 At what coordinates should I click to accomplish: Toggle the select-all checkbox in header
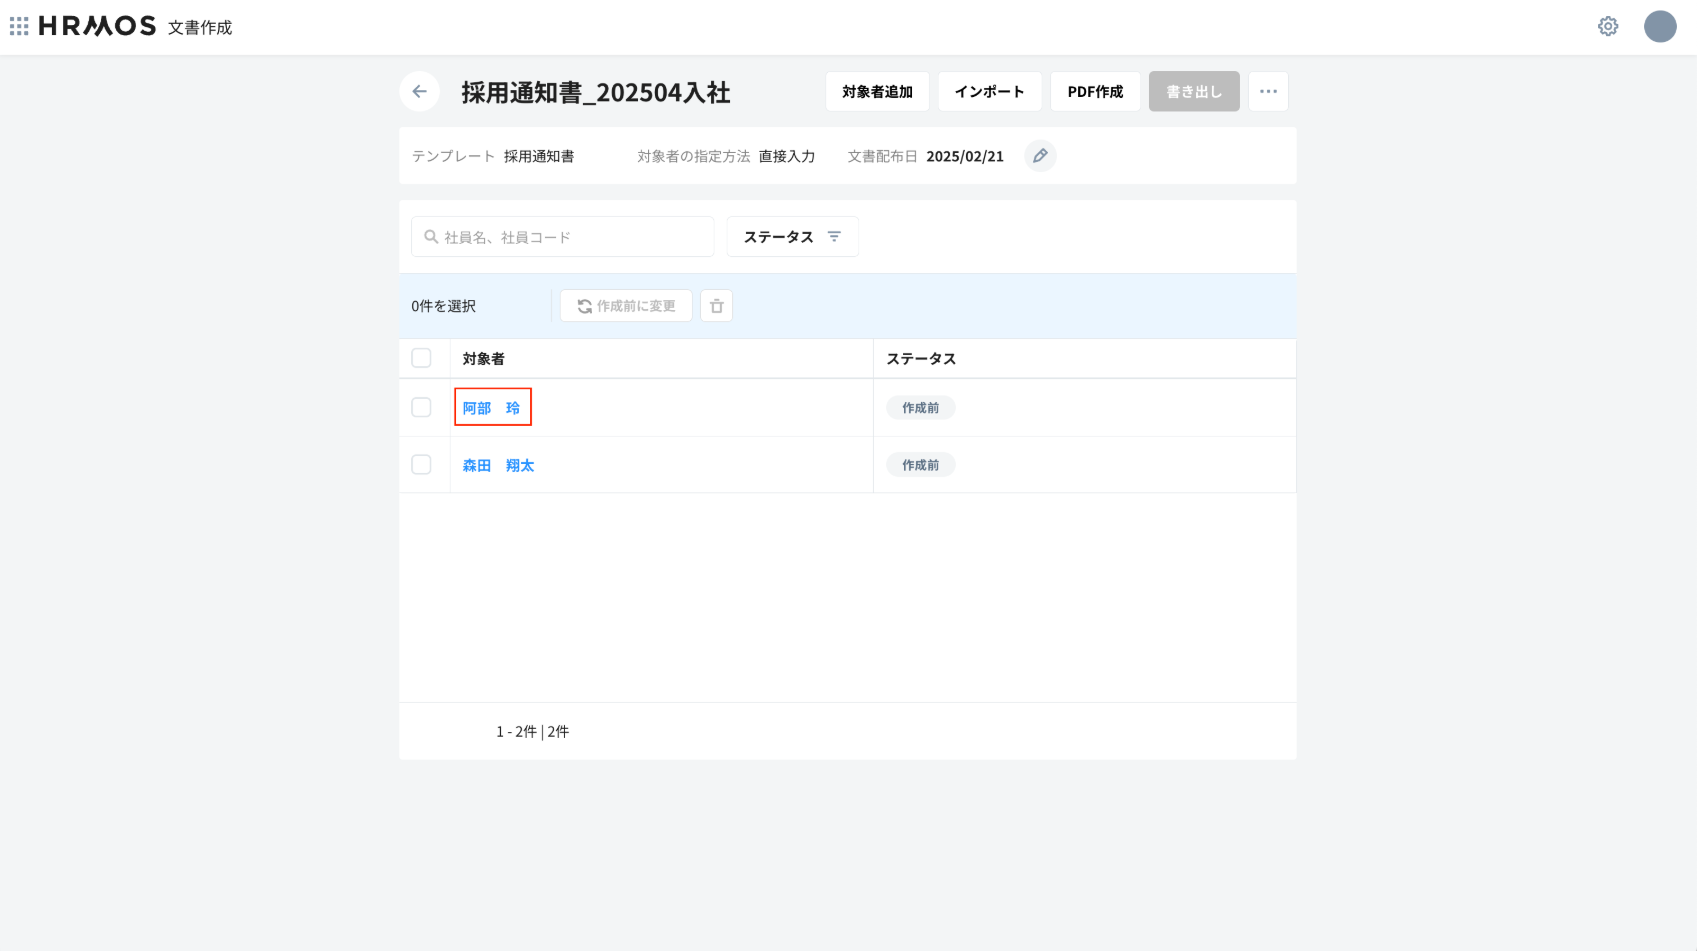pos(421,358)
